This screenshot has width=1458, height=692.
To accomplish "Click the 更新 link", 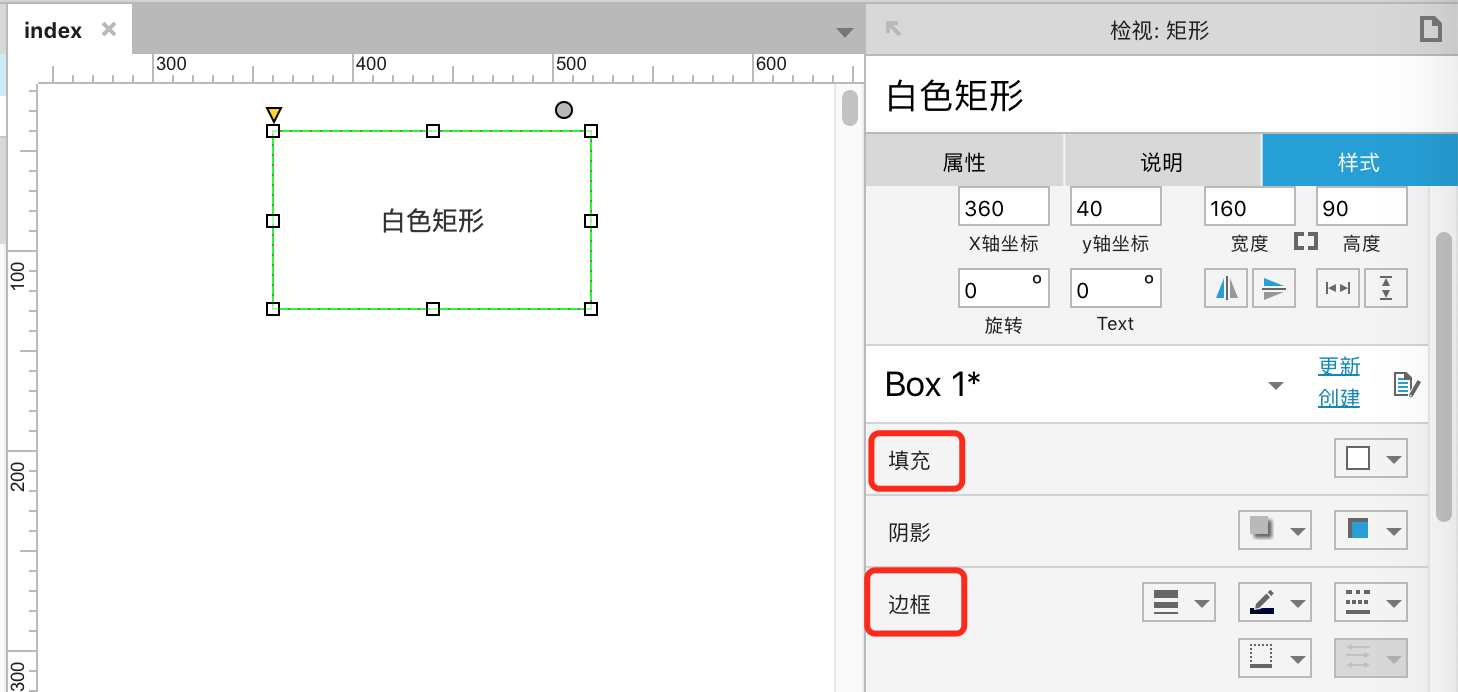I will (1339, 366).
